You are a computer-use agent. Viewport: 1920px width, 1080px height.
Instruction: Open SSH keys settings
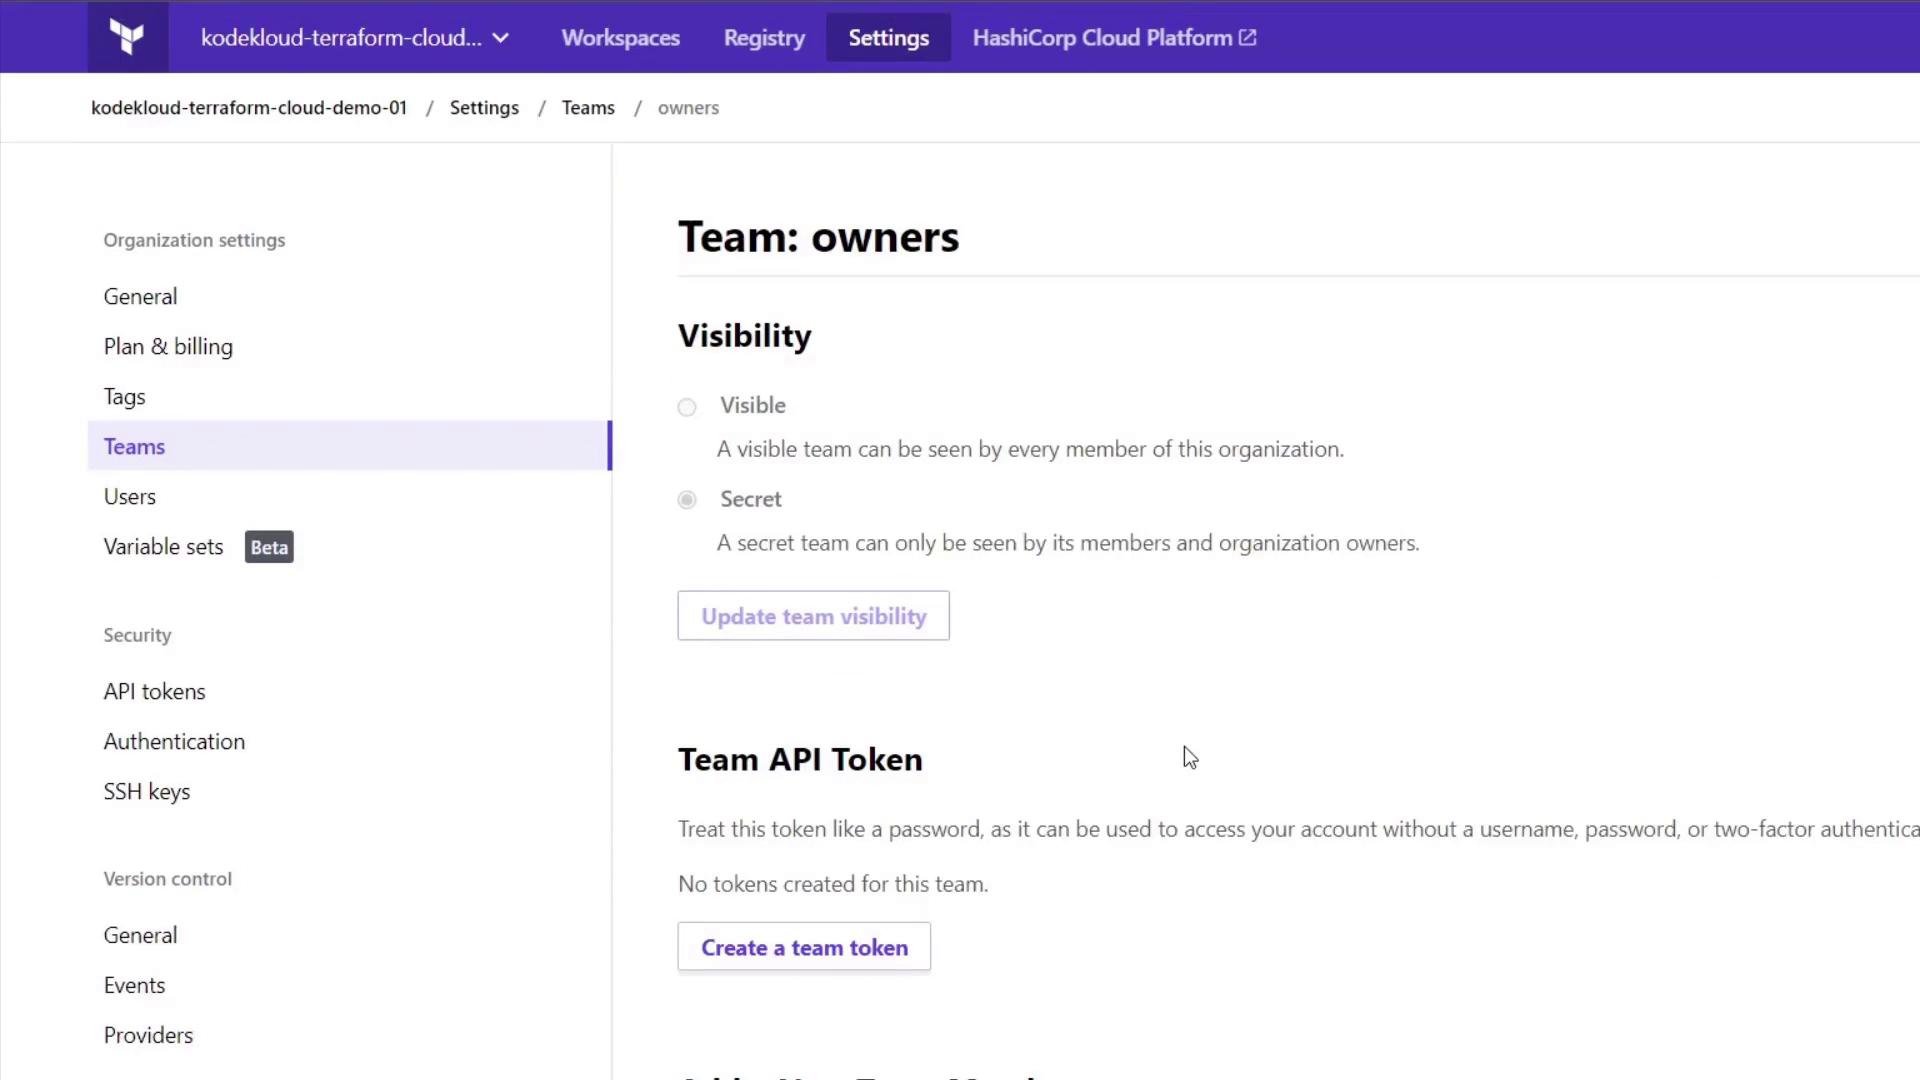tap(147, 792)
